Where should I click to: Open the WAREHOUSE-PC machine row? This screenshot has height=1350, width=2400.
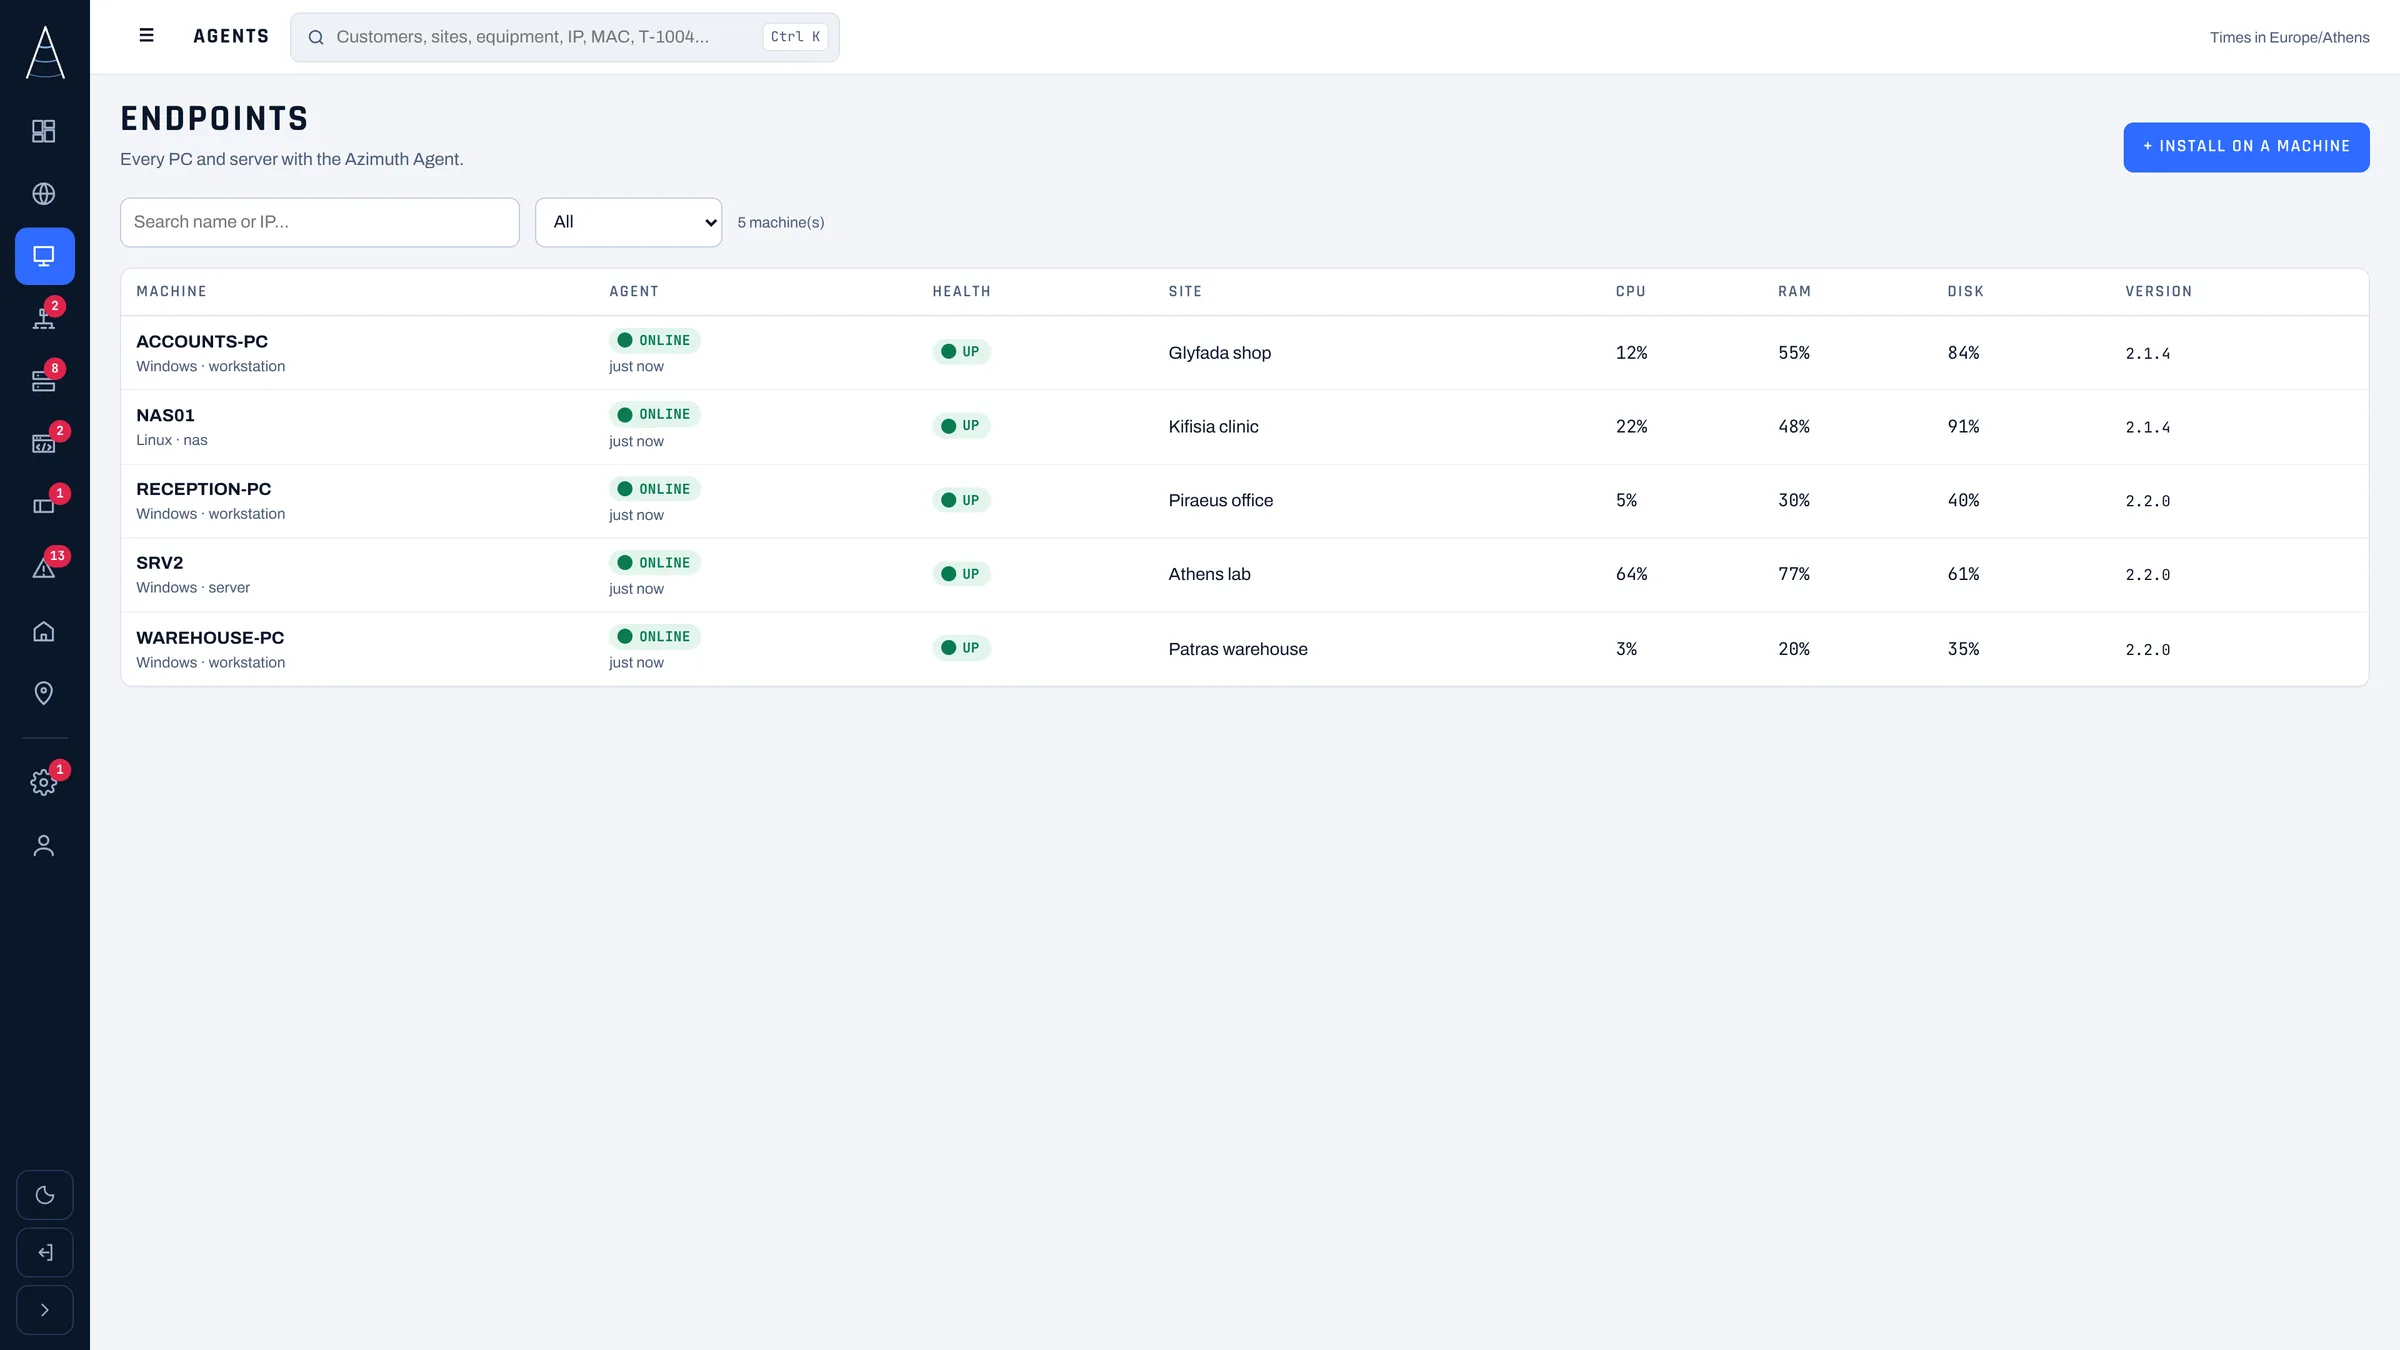pos(1244,649)
